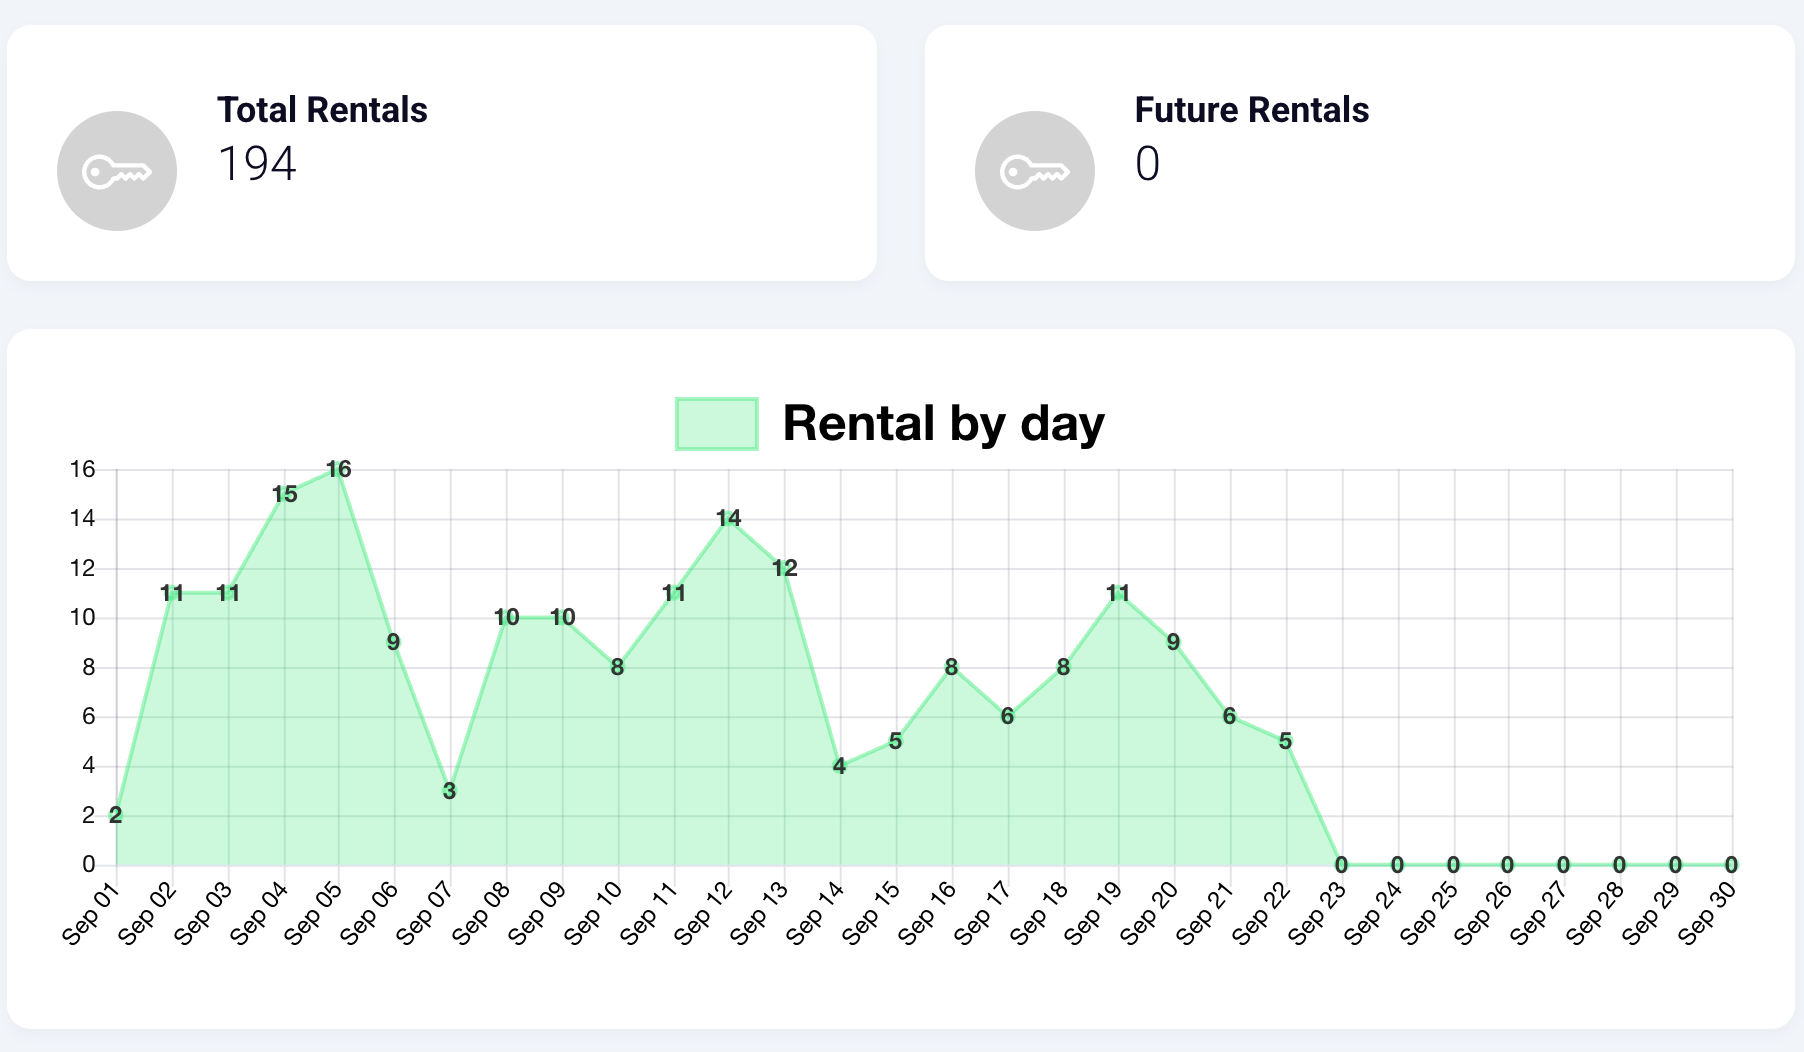The image size is (1804, 1052).
Task: Click the Sep 13 data point labeled 12
Action: 785,569
